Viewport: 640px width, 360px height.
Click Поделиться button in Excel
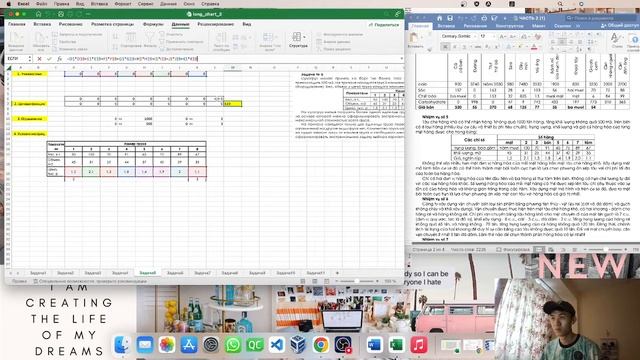pyautogui.click(x=384, y=25)
